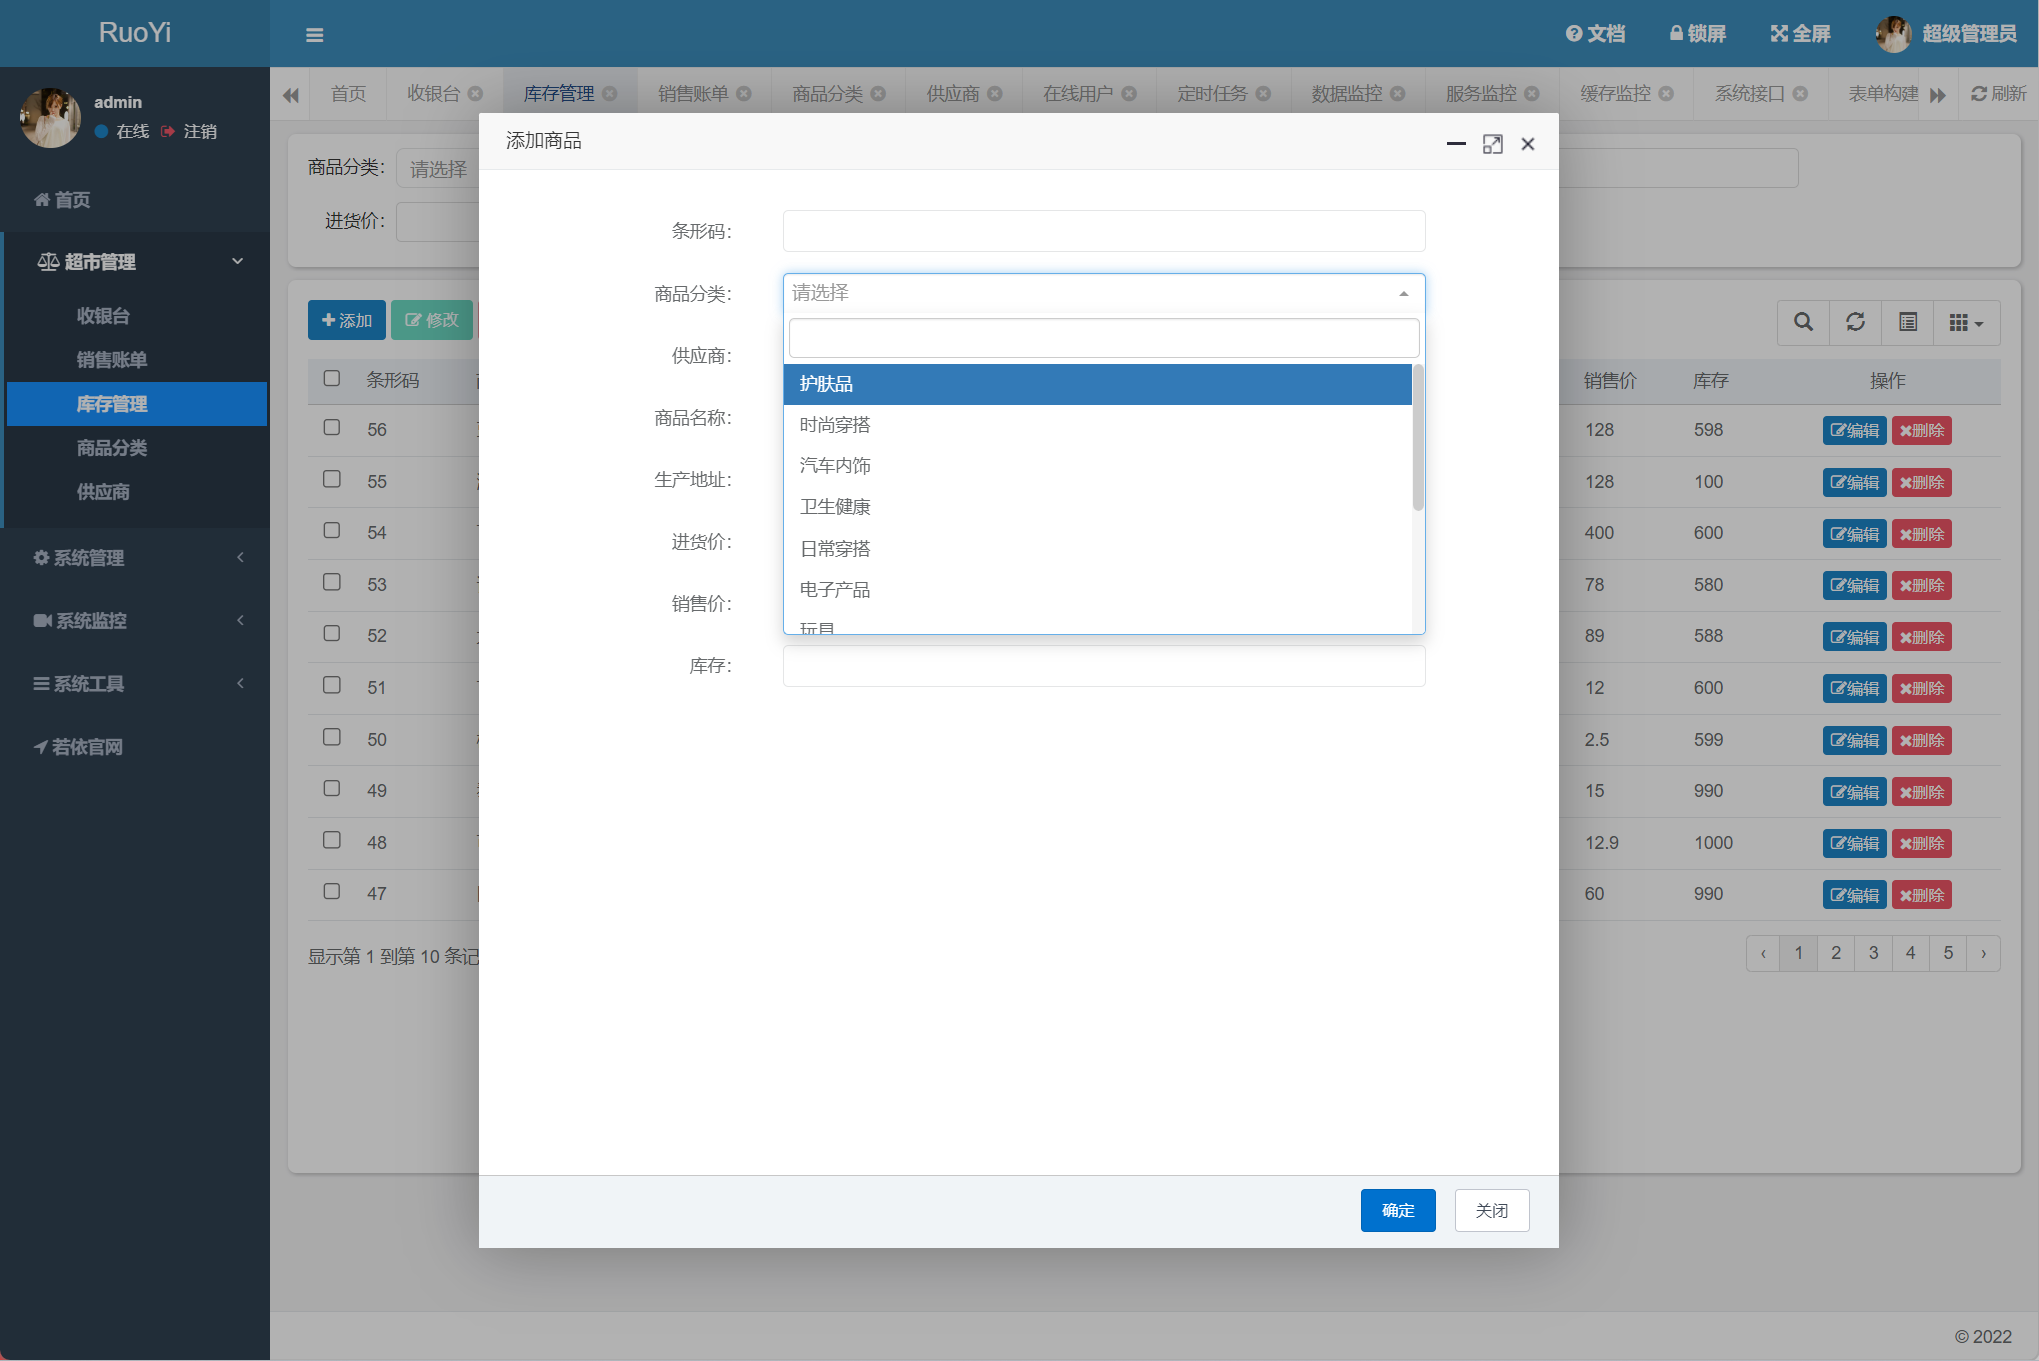This screenshot has width=2039, height=1361.
Task: Click the table search magnifier icon
Action: tap(1803, 322)
